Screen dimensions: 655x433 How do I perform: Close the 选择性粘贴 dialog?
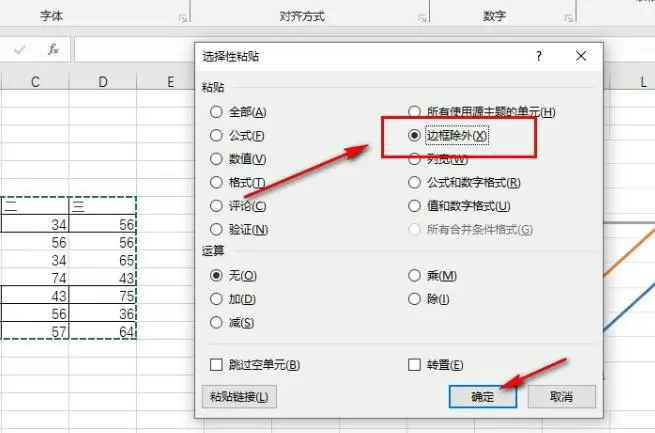coord(581,56)
